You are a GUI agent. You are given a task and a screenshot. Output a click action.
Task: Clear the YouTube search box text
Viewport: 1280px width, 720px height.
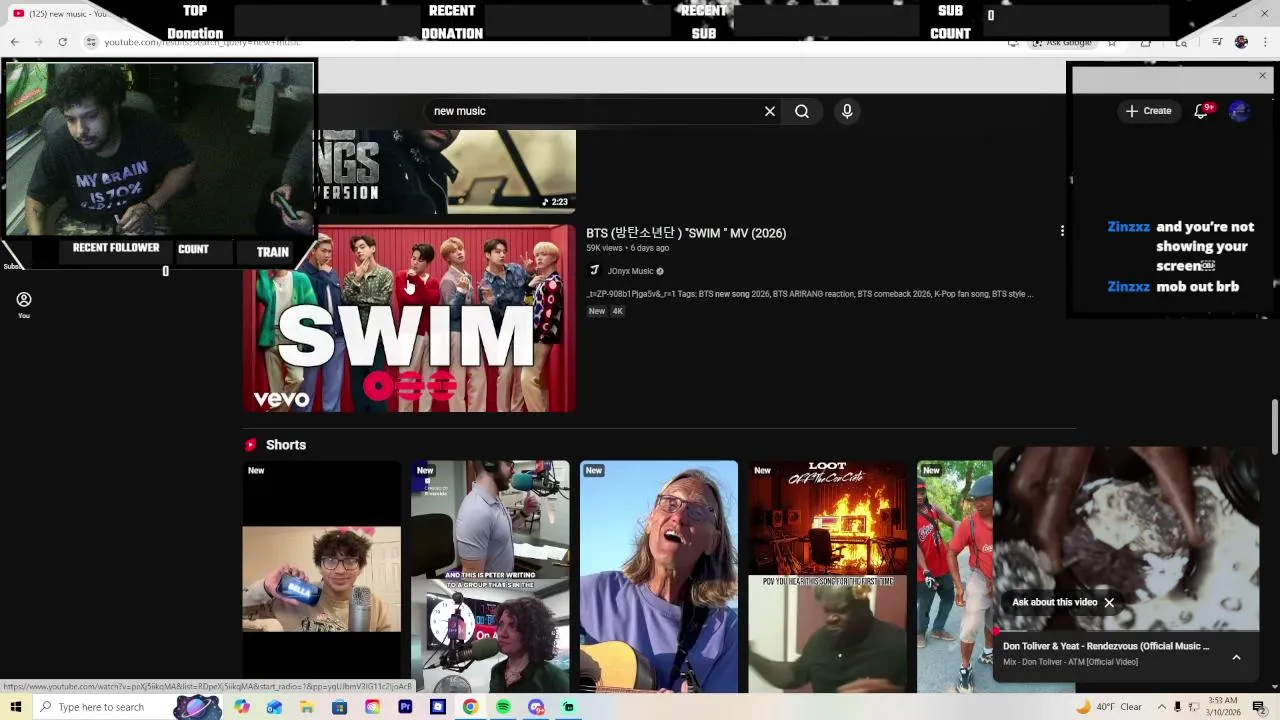click(x=770, y=111)
